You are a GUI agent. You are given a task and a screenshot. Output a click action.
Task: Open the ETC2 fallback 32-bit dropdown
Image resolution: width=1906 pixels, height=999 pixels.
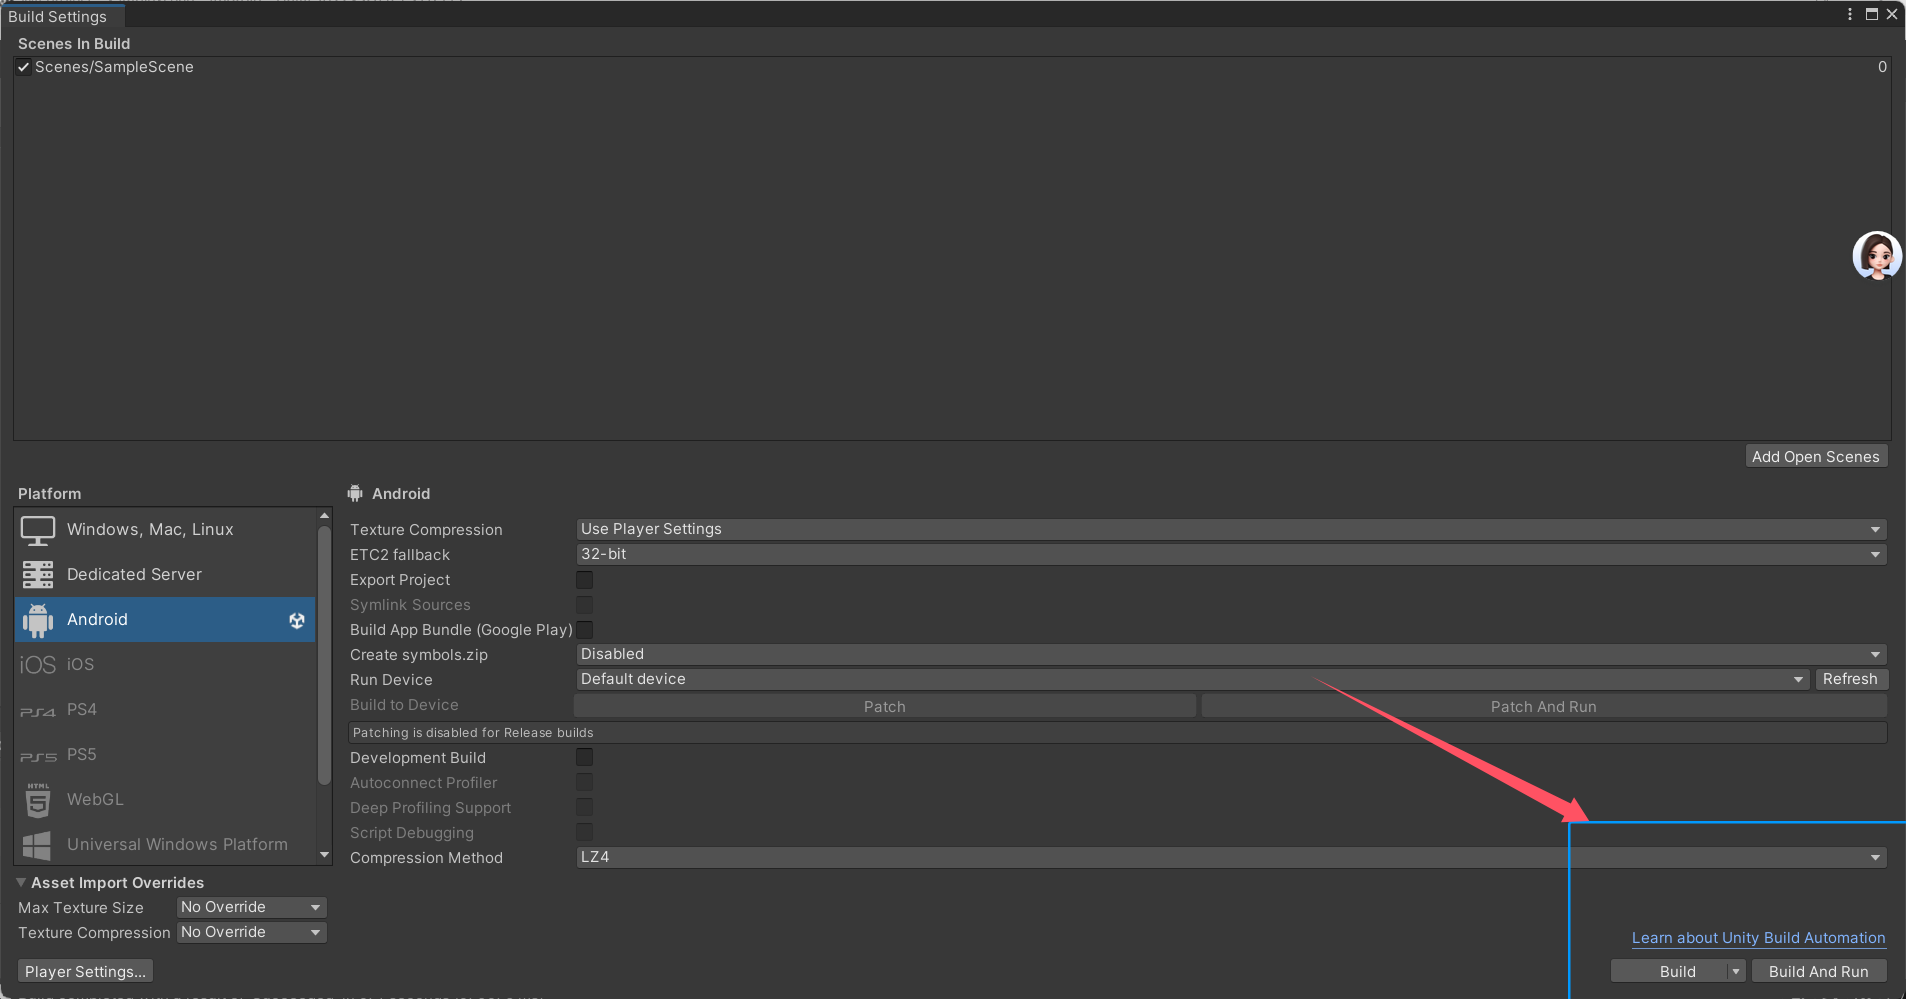coord(1231,554)
